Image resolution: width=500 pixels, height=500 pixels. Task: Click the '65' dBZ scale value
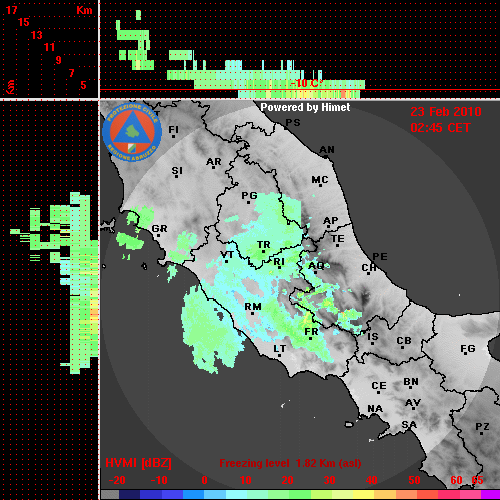click(477, 480)
